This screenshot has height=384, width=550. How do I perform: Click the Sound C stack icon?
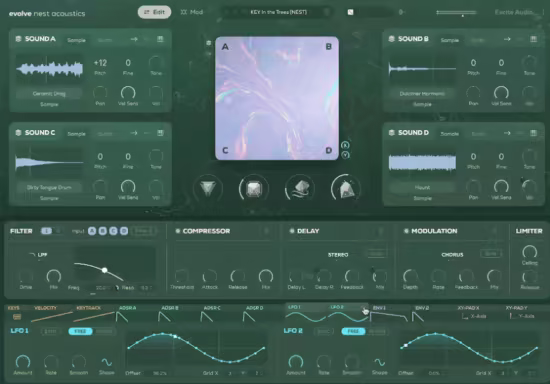(x=18, y=133)
